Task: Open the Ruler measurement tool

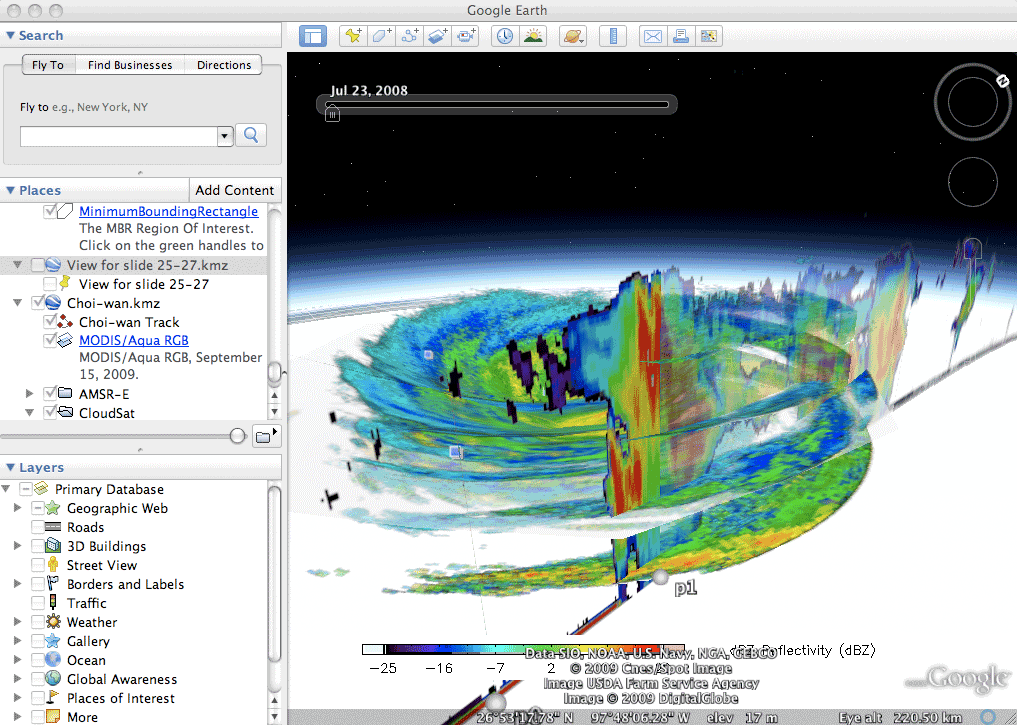Action: (612, 36)
